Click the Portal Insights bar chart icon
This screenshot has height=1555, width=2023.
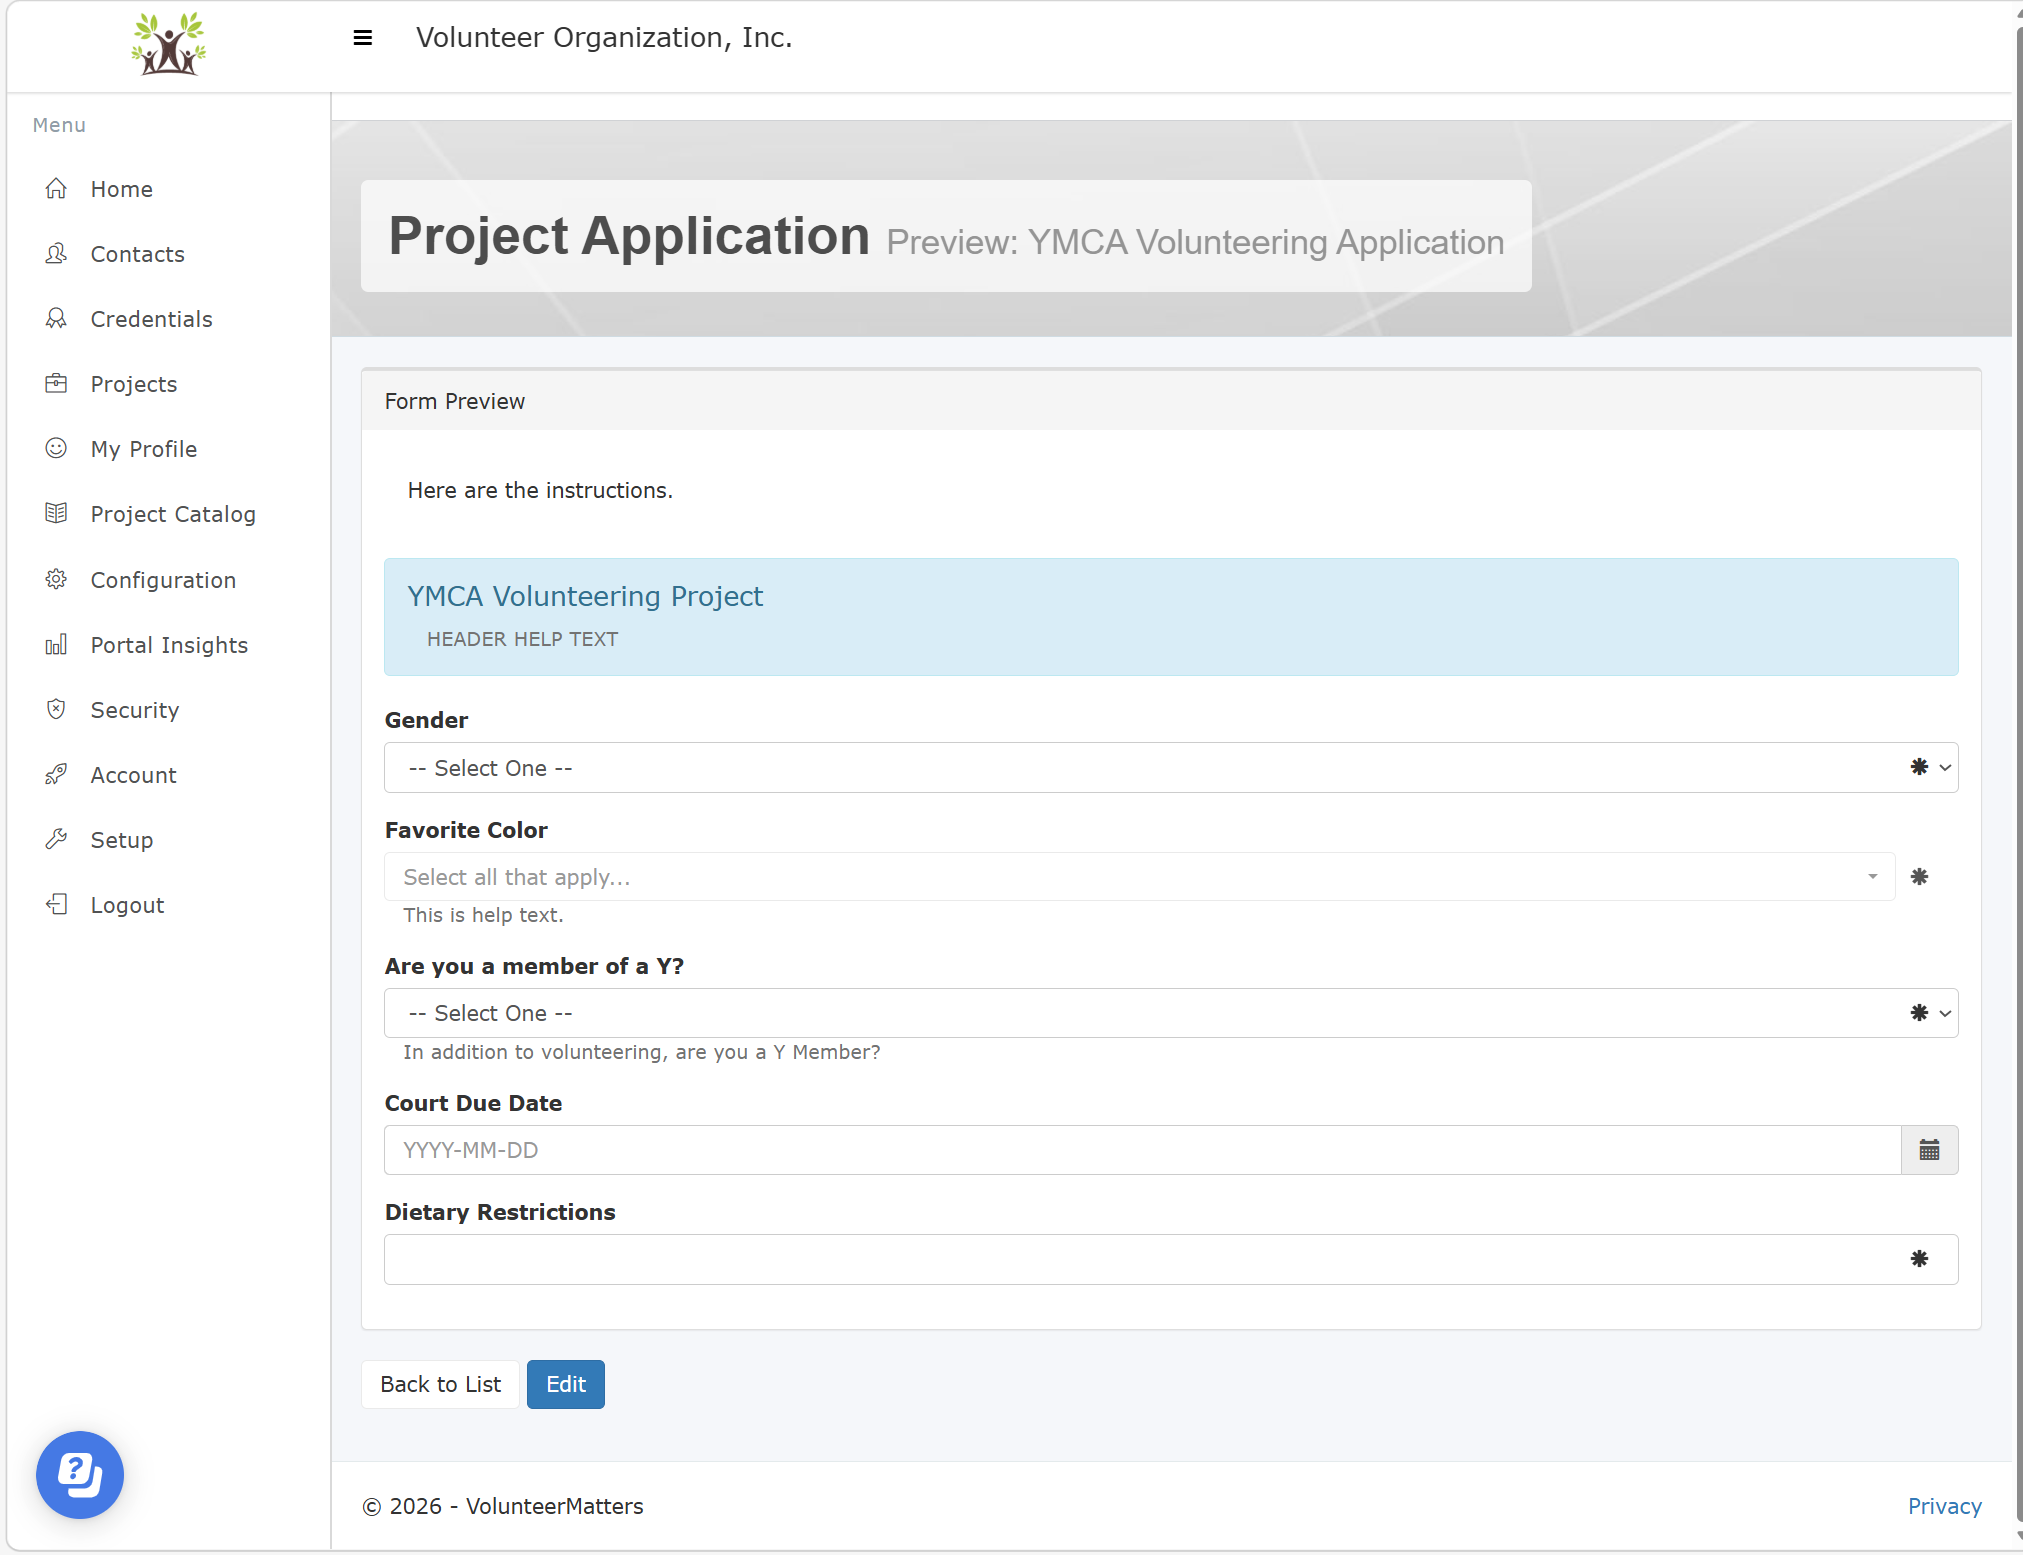(56, 645)
